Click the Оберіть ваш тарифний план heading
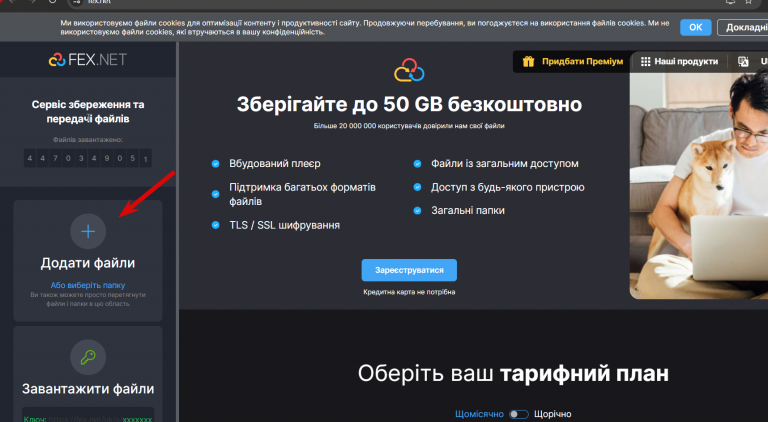 (513, 374)
